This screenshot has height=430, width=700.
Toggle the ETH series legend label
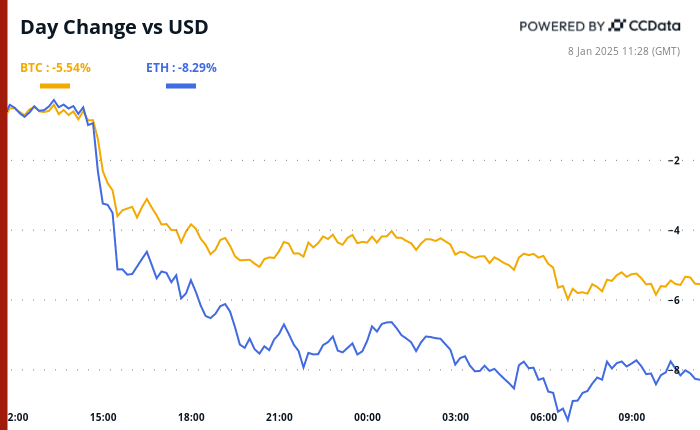click(x=181, y=68)
